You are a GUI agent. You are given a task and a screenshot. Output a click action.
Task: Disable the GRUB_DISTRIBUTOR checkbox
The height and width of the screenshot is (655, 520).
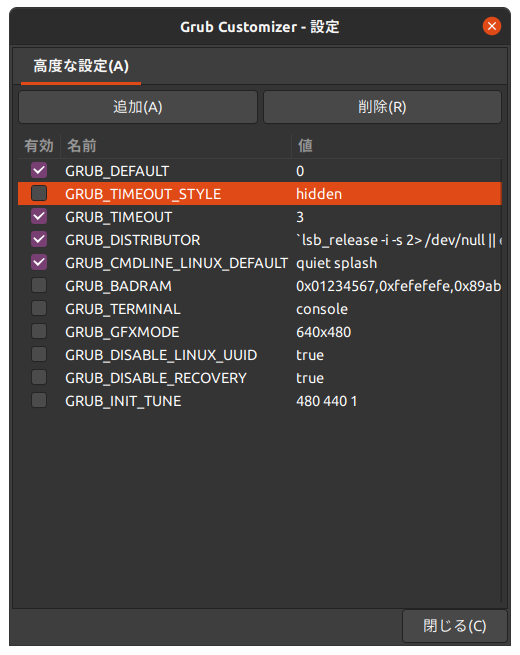click(x=39, y=239)
